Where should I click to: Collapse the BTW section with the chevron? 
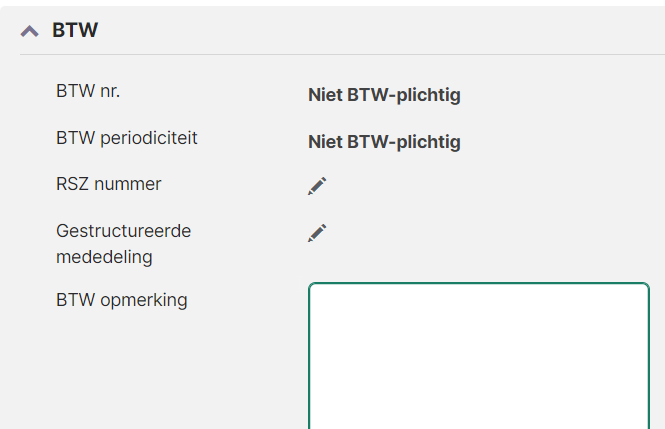coord(30,31)
